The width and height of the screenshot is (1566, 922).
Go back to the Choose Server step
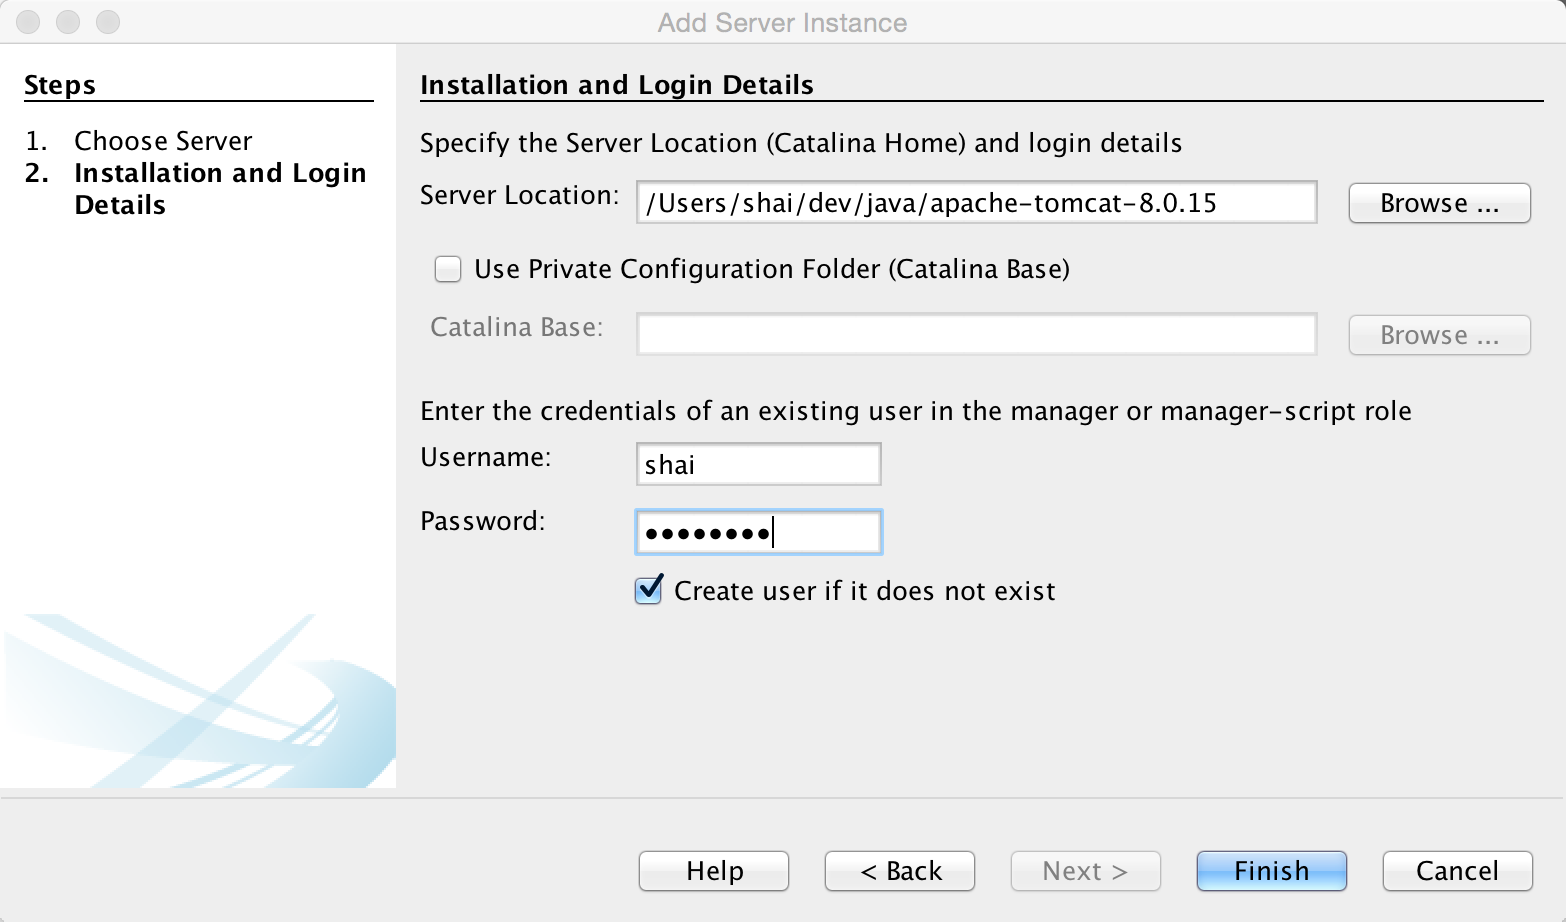click(898, 871)
